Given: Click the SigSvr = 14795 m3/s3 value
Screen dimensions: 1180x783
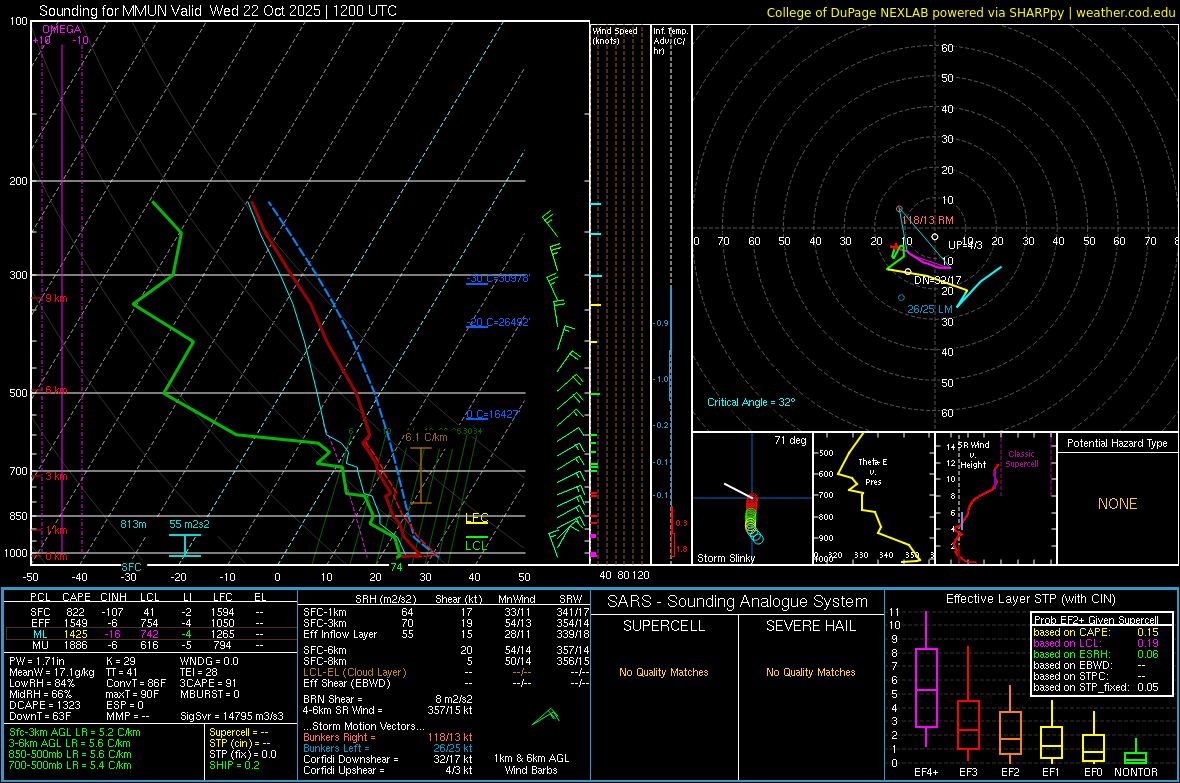Looking at the screenshot, I should pyautogui.click(x=232, y=716).
